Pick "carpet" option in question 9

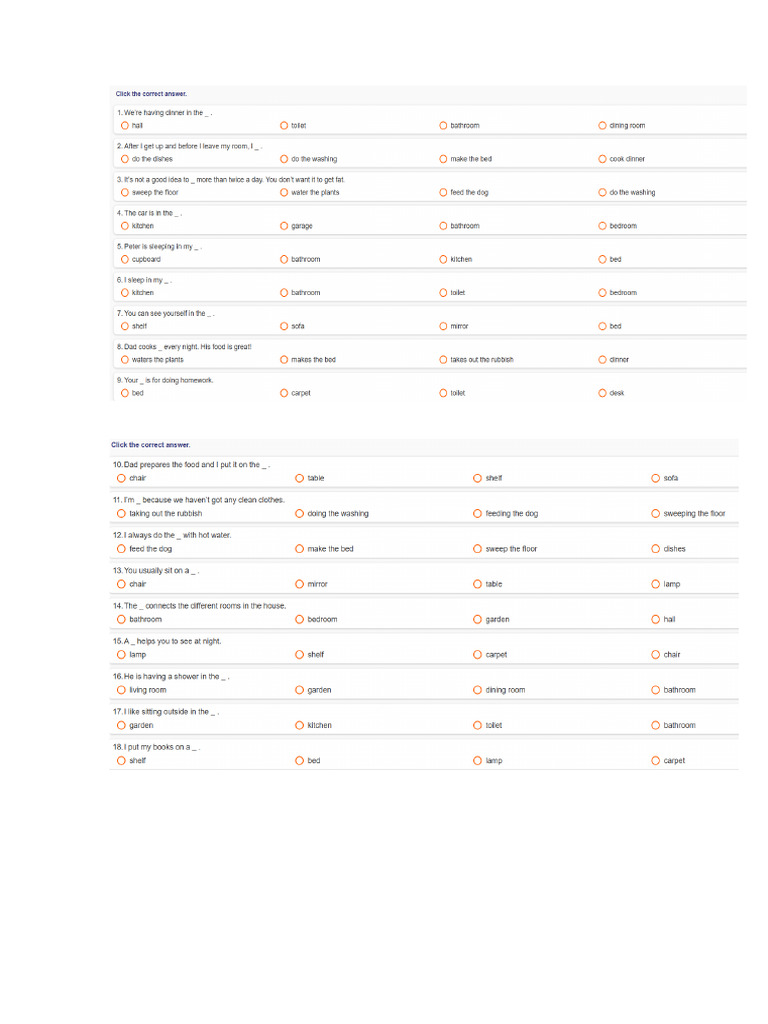click(284, 393)
